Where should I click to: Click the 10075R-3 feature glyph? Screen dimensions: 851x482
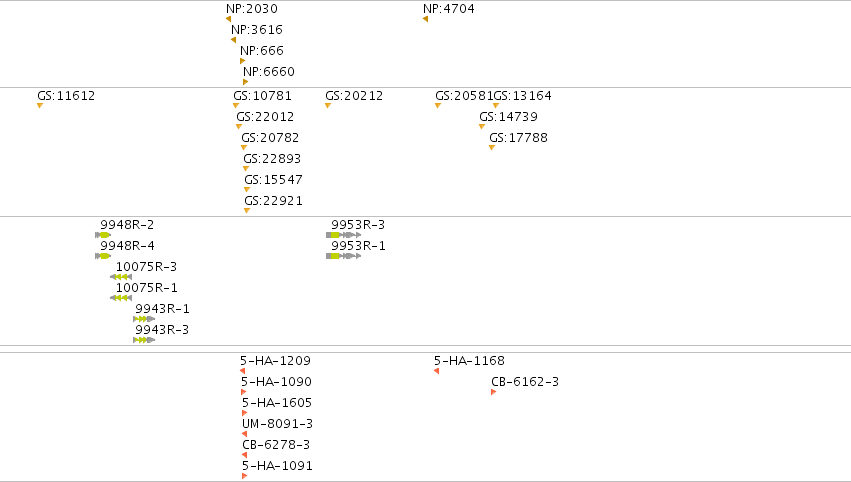tap(121, 277)
